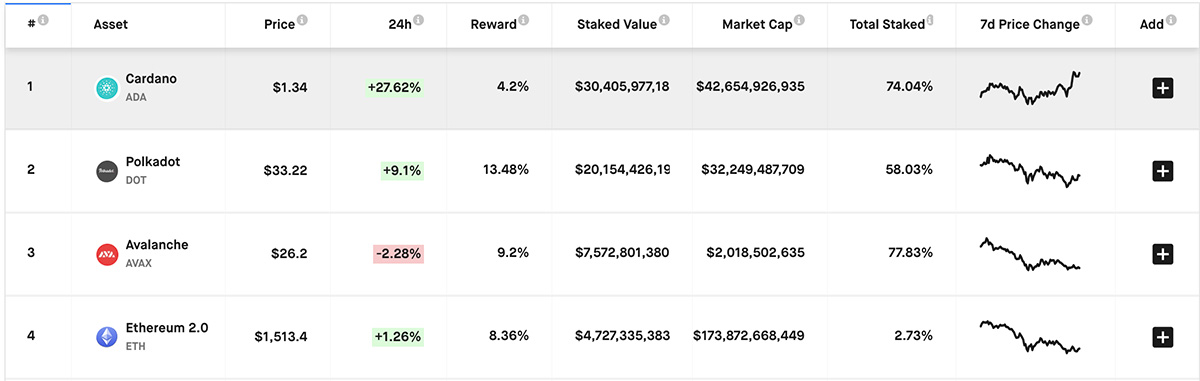1200x381 pixels.
Task: Sort table by Asset column header
Action: pos(111,24)
